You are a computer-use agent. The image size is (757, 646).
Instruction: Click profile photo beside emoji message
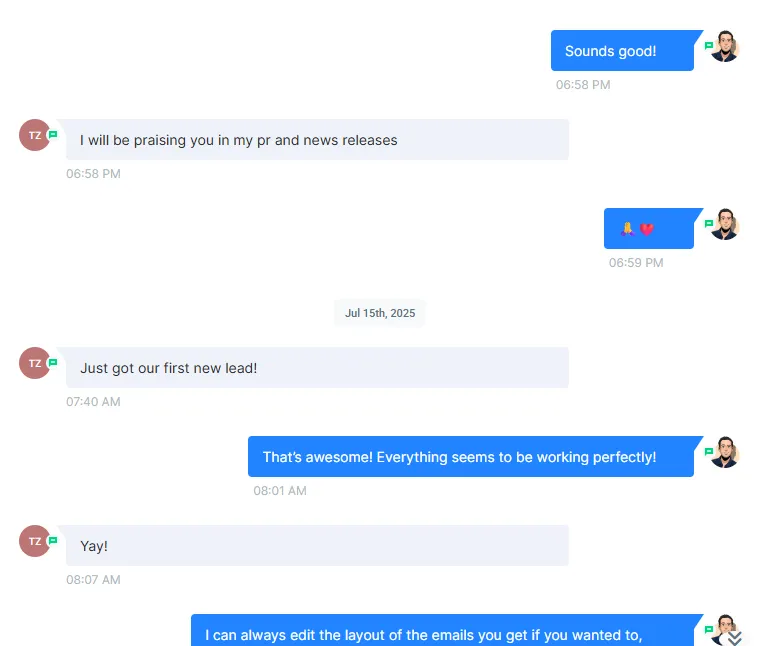tap(725, 224)
